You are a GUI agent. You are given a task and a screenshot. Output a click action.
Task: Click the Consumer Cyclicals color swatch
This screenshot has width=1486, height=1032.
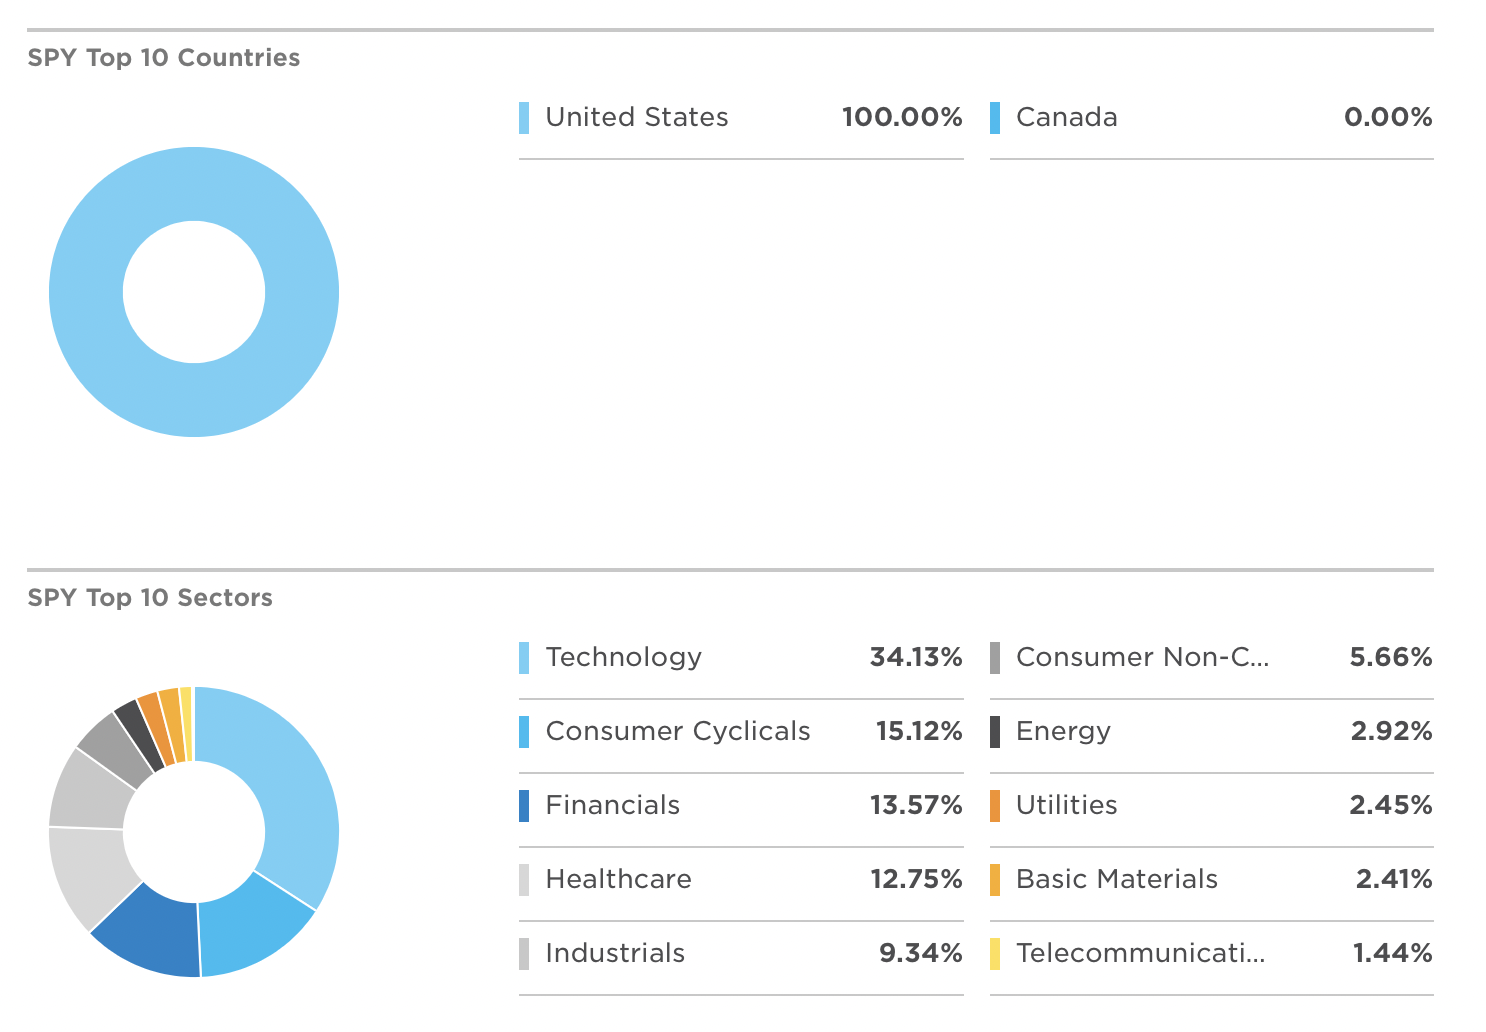pos(524,731)
